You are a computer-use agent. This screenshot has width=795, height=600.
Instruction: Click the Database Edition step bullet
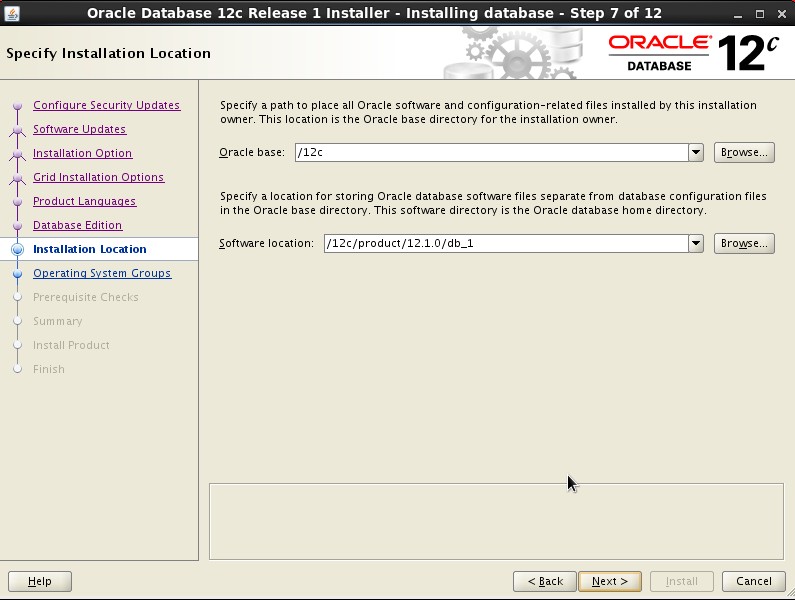point(18,225)
